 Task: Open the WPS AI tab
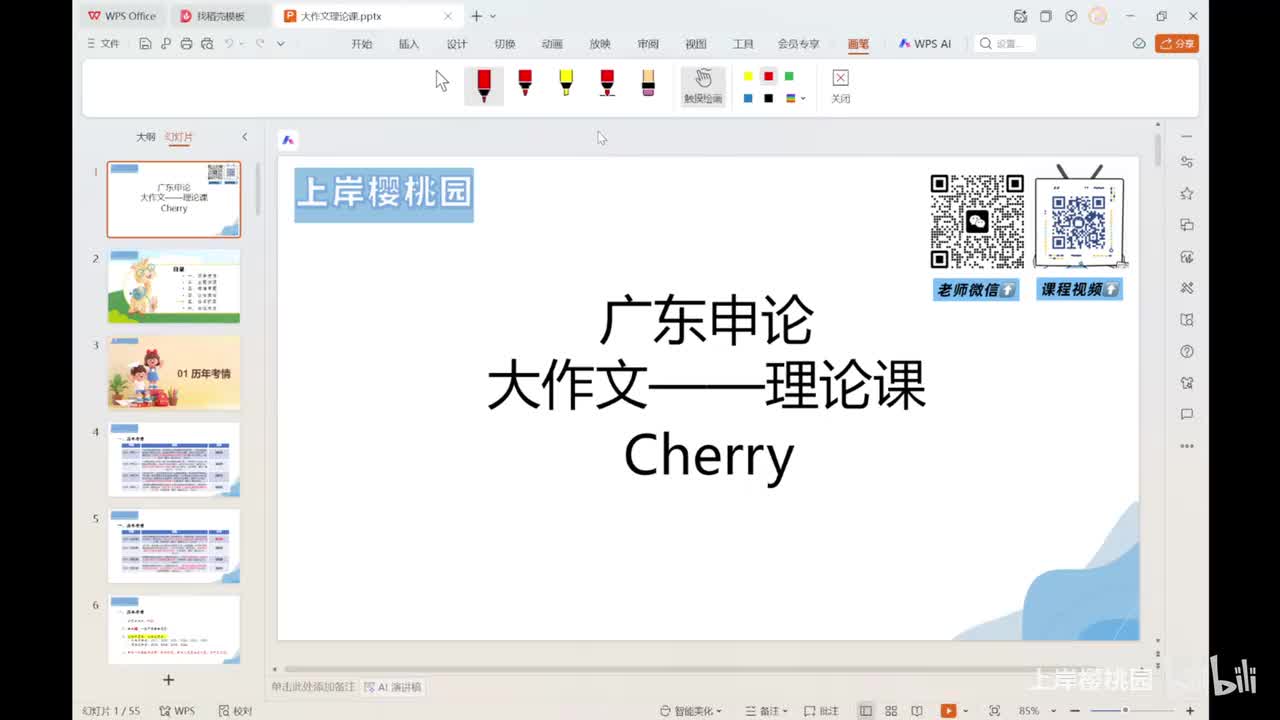(x=925, y=44)
